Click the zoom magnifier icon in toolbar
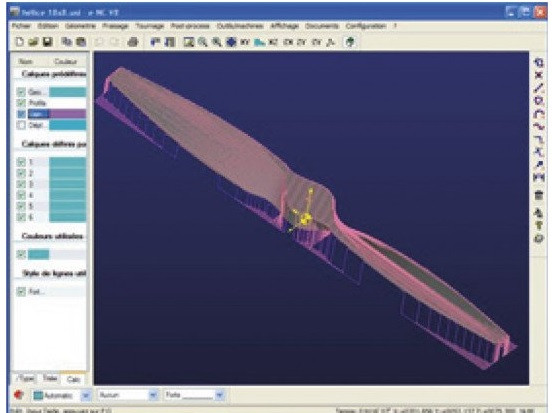This screenshot has width=552, height=413. pyautogui.click(x=202, y=42)
